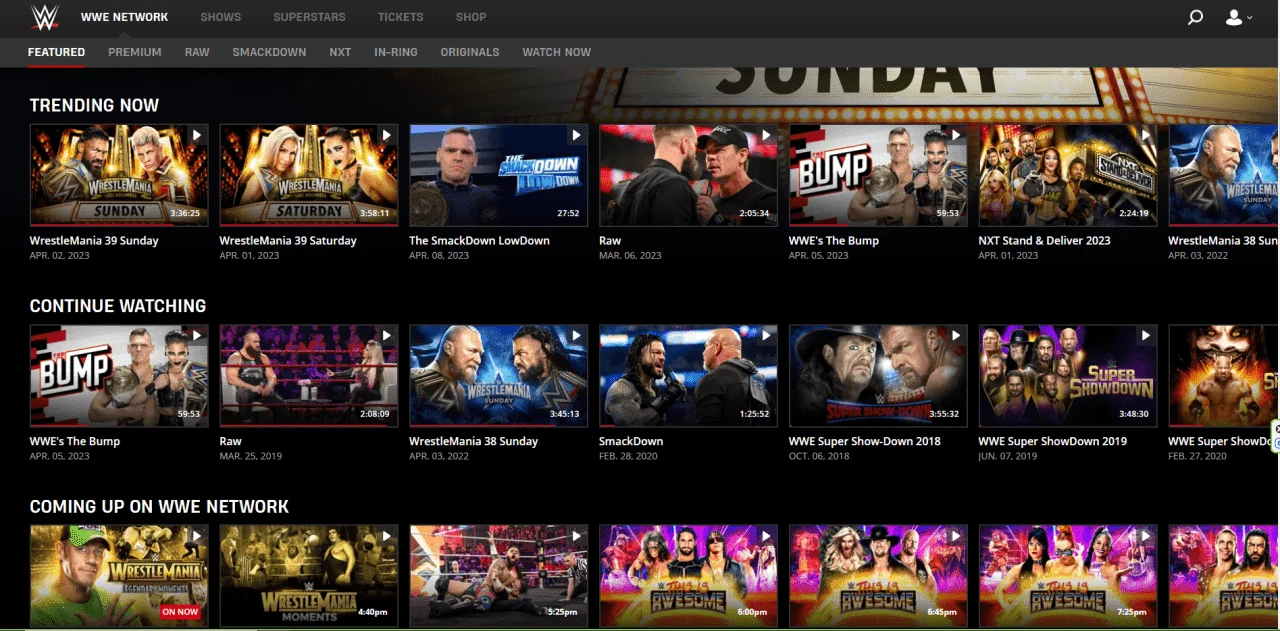Click play icon on Continue Watching The Bump thumbnail
Image resolution: width=1280 pixels, height=631 pixels.
pos(197,336)
